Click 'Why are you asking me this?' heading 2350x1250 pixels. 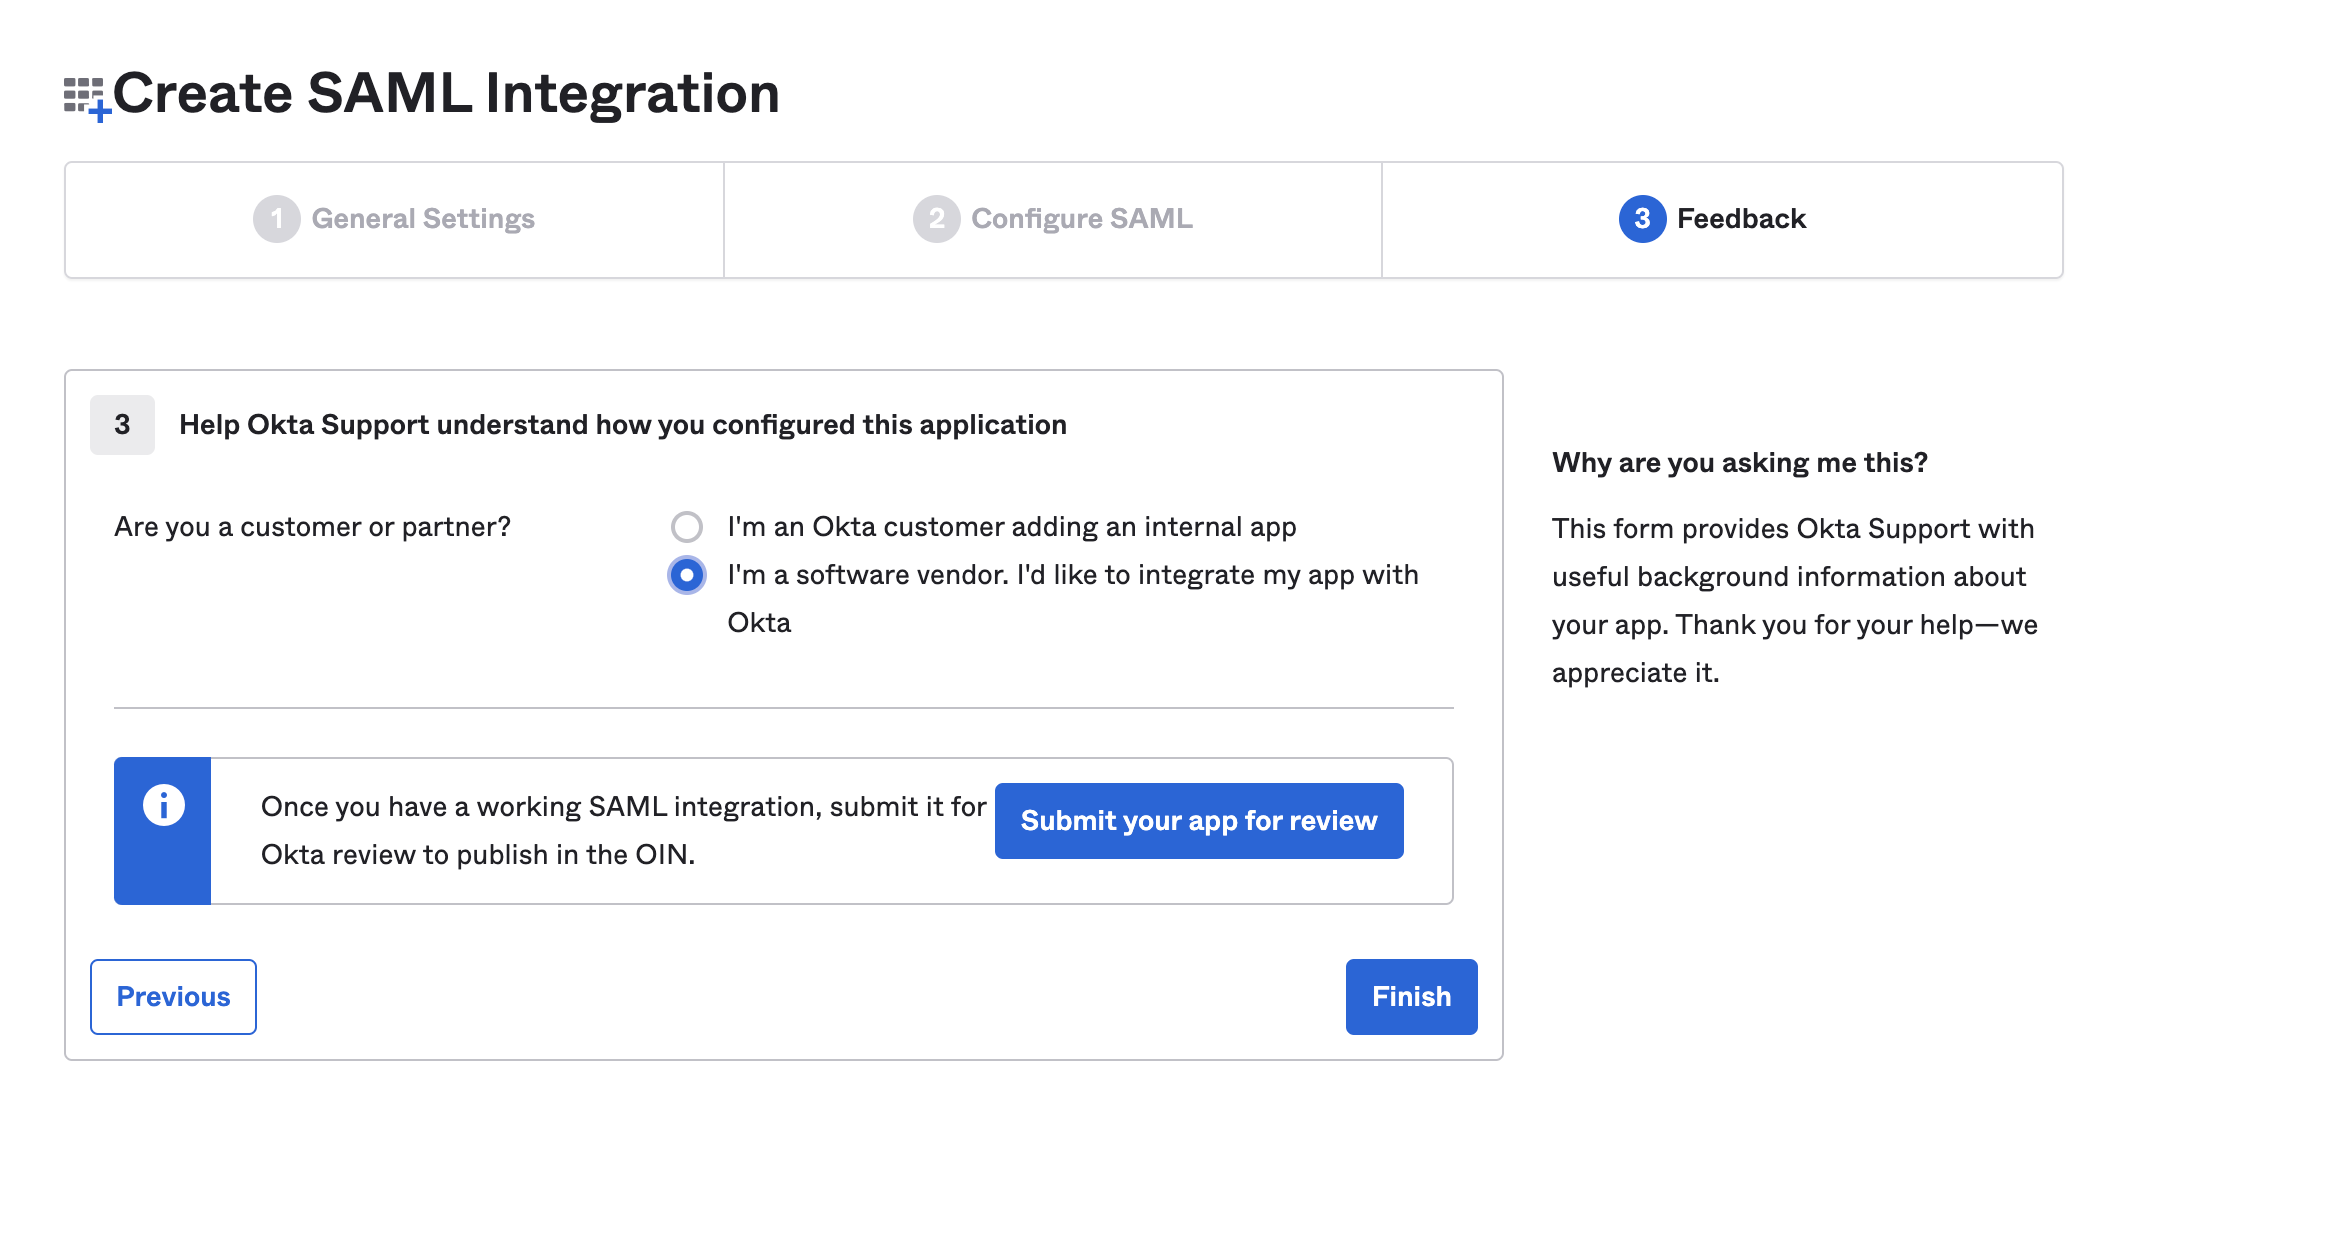click(1739, 463)
